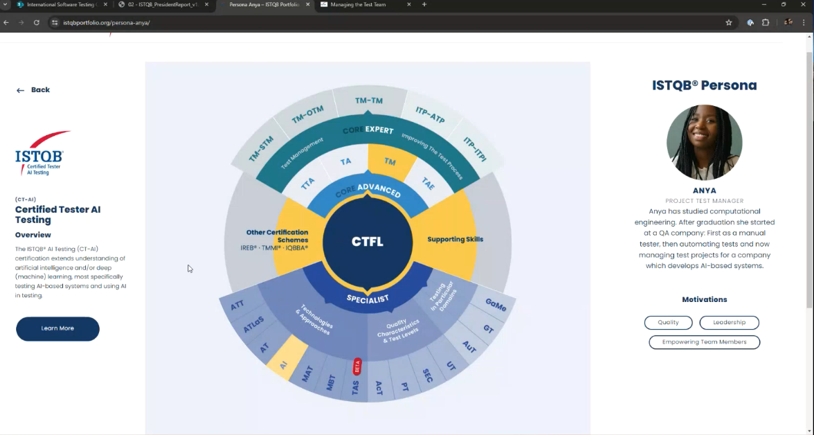The image size is (814, 441).
Task: Open the browser profile avatar
Action: (x=788, y=22)
